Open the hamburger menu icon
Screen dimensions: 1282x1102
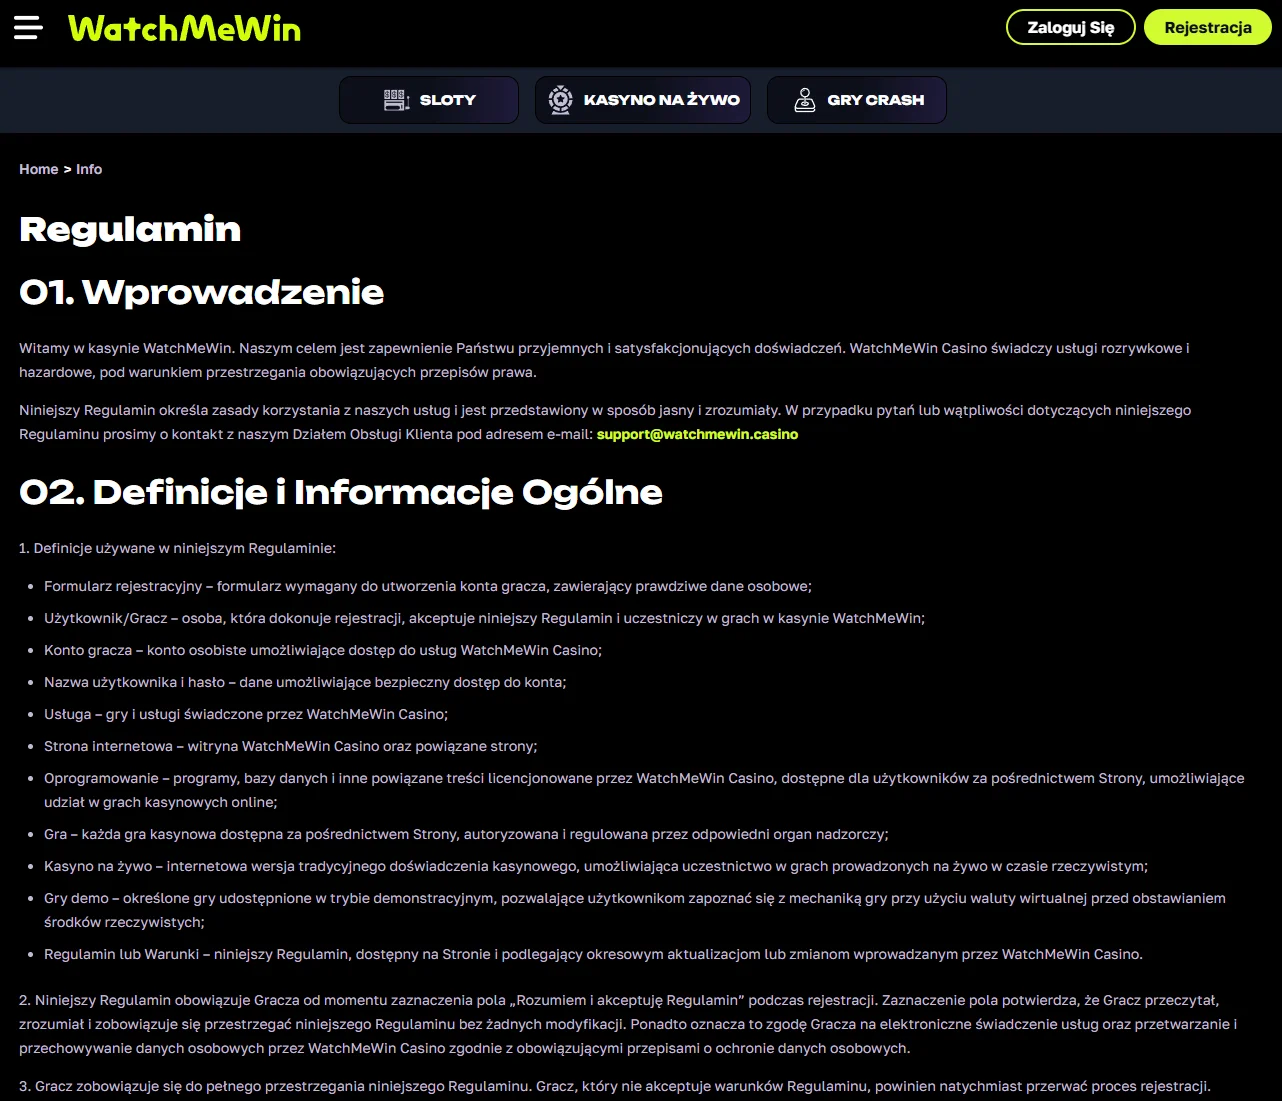[28, 28]
